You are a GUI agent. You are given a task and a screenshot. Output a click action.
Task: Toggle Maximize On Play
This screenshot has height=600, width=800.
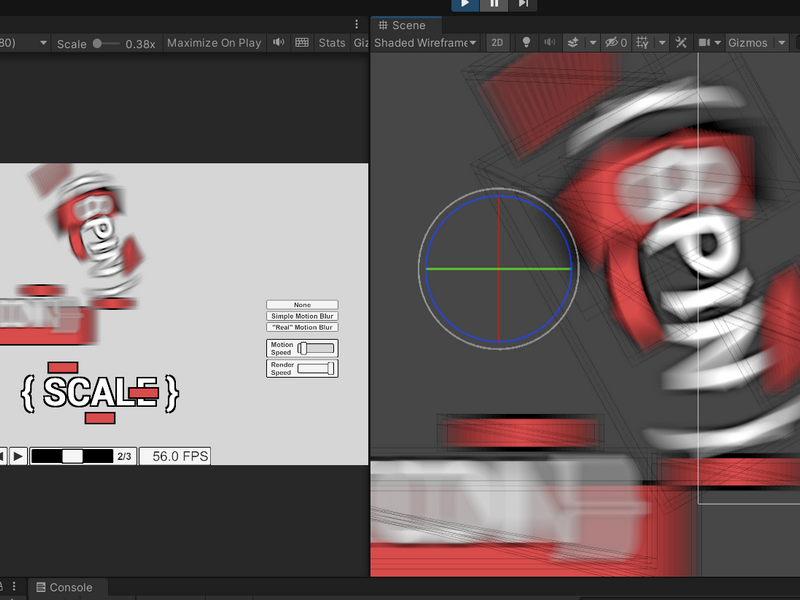pyautogui.click(x=214, y=43)
